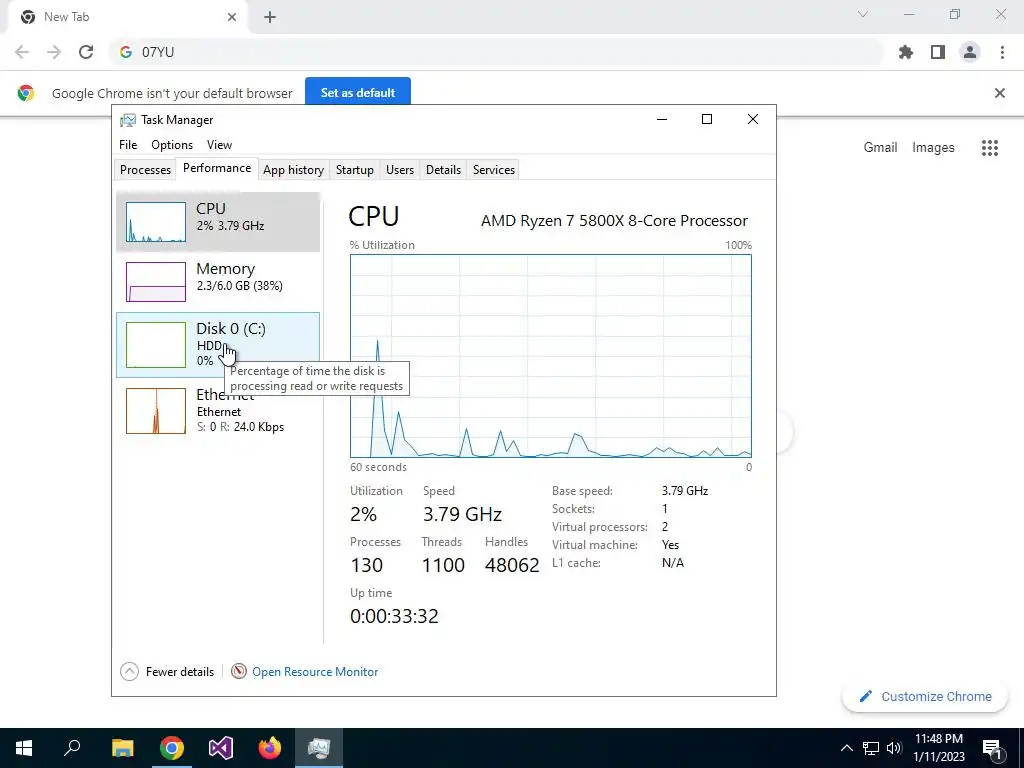Image resolution: width=1024 pixels, height=768 pixels.
Task: Collapse Task Manager with Fewer details
Action: pos(168,671)
